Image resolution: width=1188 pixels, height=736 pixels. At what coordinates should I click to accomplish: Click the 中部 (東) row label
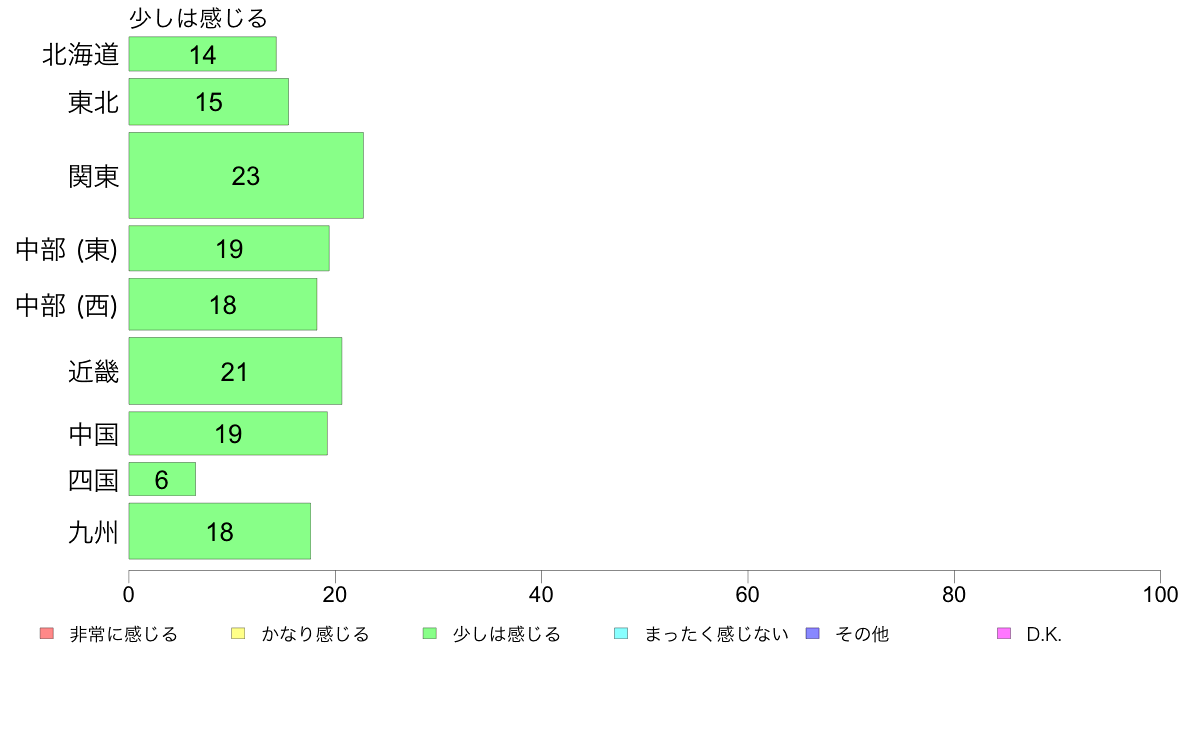(x=67, y=249)
